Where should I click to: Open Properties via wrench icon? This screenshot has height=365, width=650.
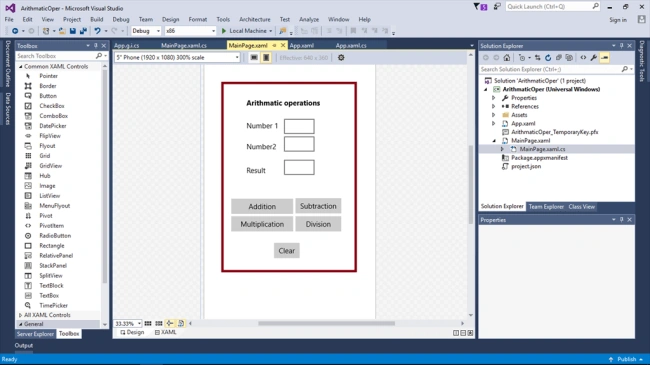click(594, 58)
